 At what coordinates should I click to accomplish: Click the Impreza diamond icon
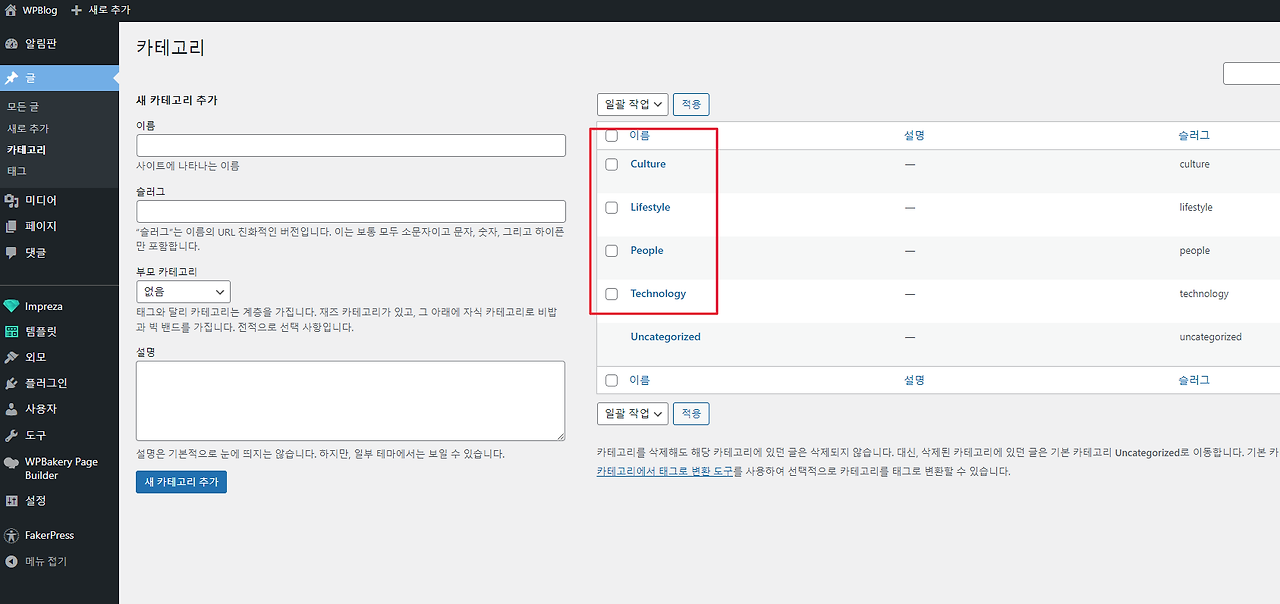pyautogui.click(x=11, y=307)
